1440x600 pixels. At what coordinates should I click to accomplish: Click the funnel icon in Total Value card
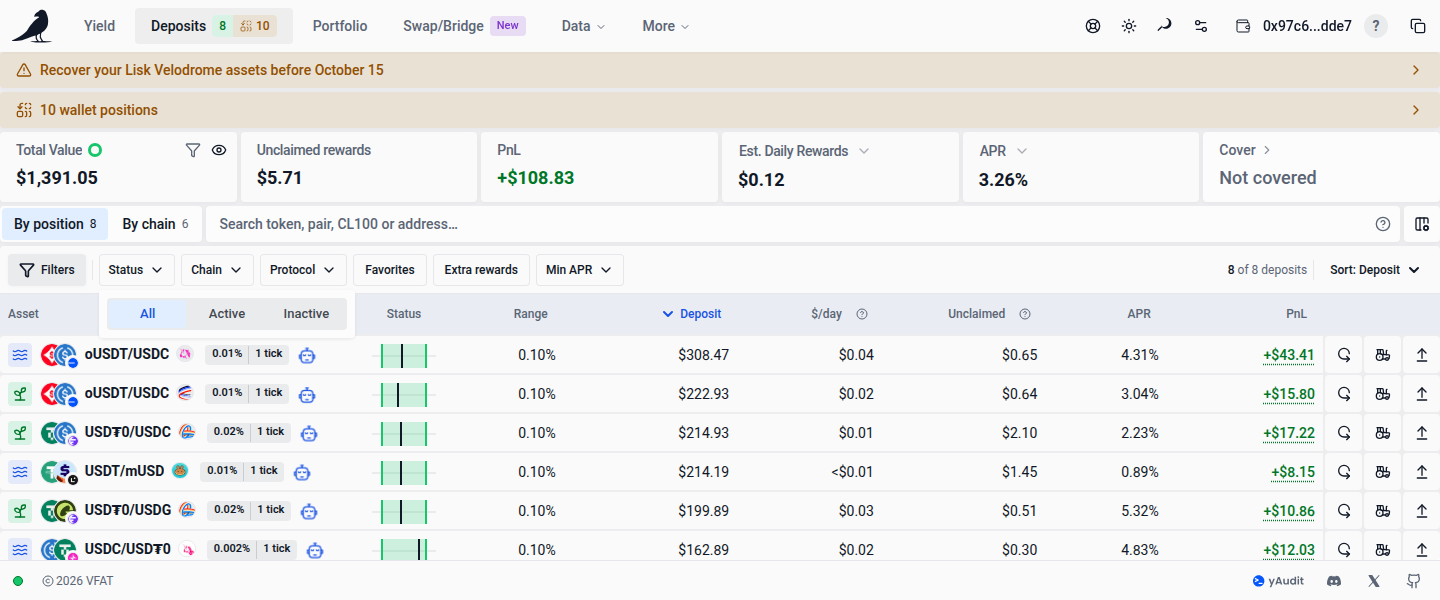tap(193, 150)
